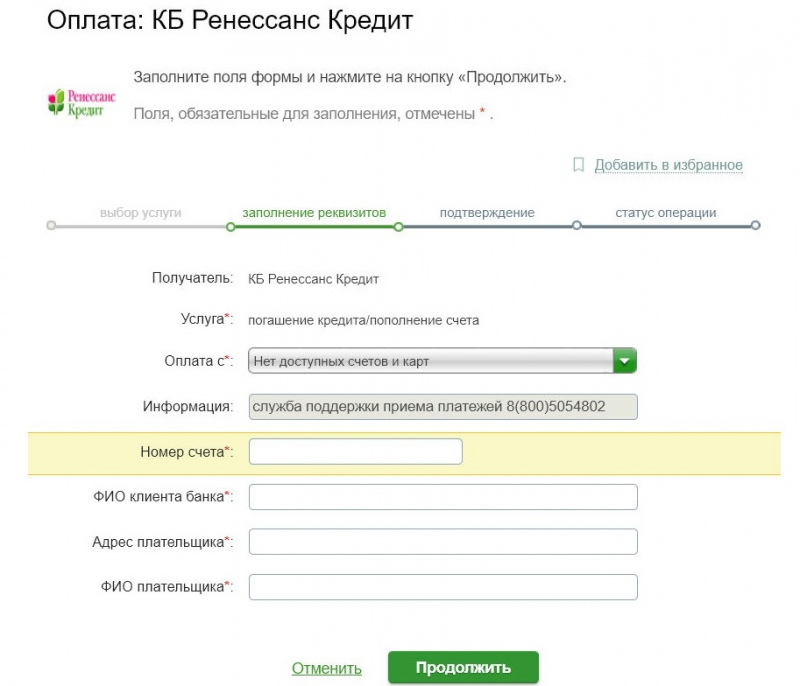
Task: Click the Информация label
Action: (x=188, y=406)
